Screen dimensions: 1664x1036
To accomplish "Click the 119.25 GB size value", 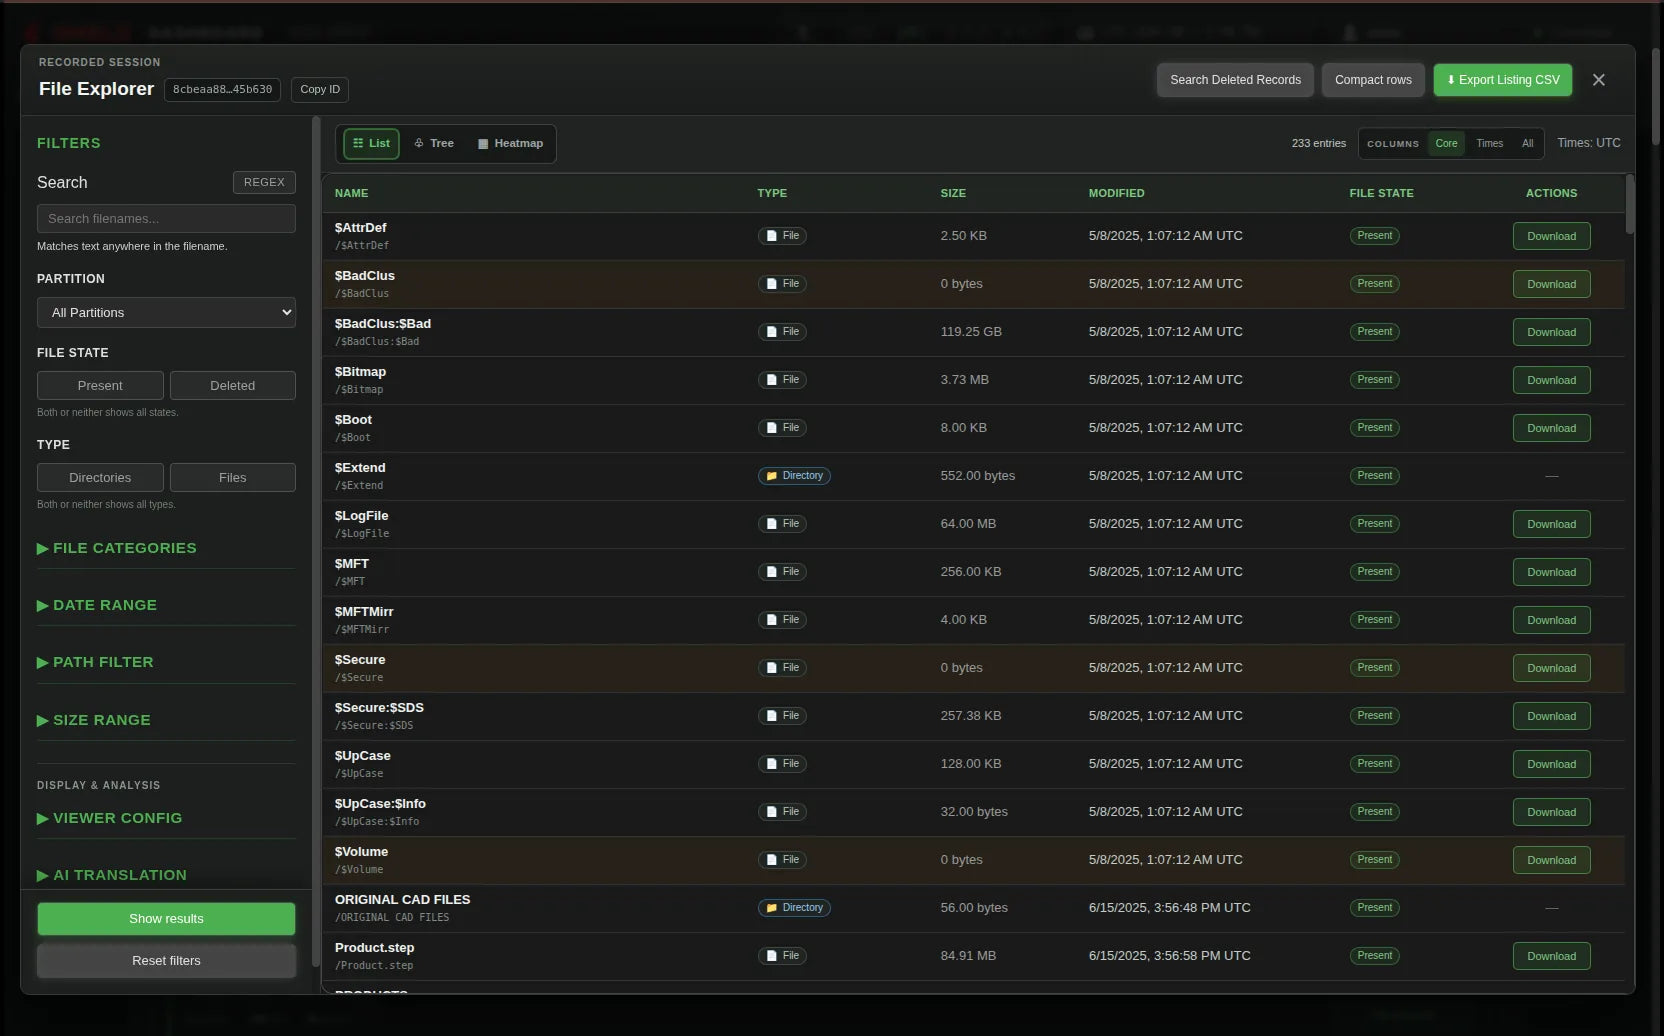I will [x=971, y=332].
